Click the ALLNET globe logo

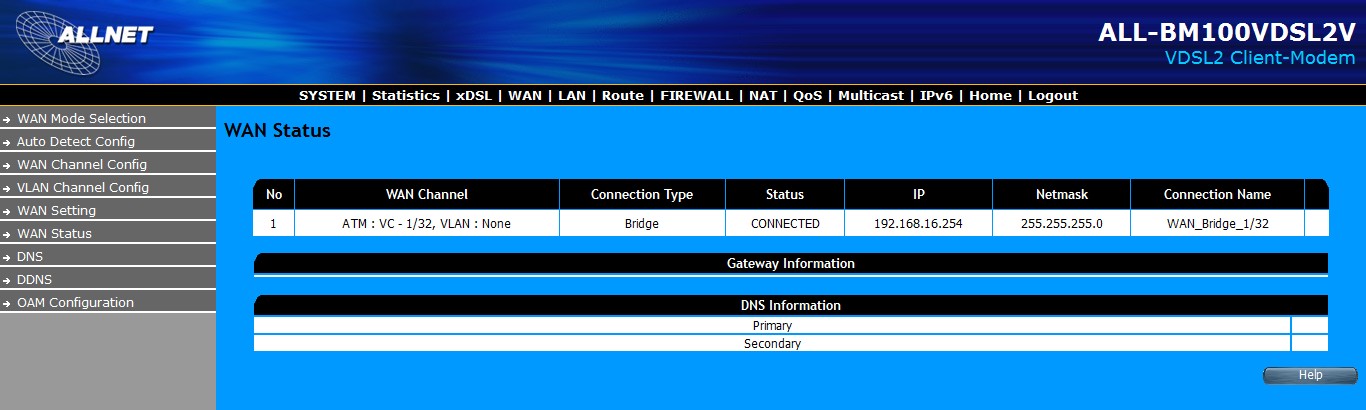tap(84, 42)
